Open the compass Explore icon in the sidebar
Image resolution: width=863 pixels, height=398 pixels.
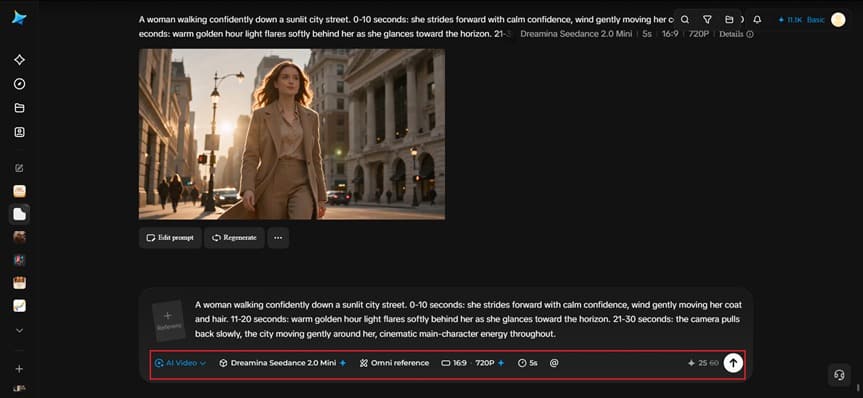point(19,84)
